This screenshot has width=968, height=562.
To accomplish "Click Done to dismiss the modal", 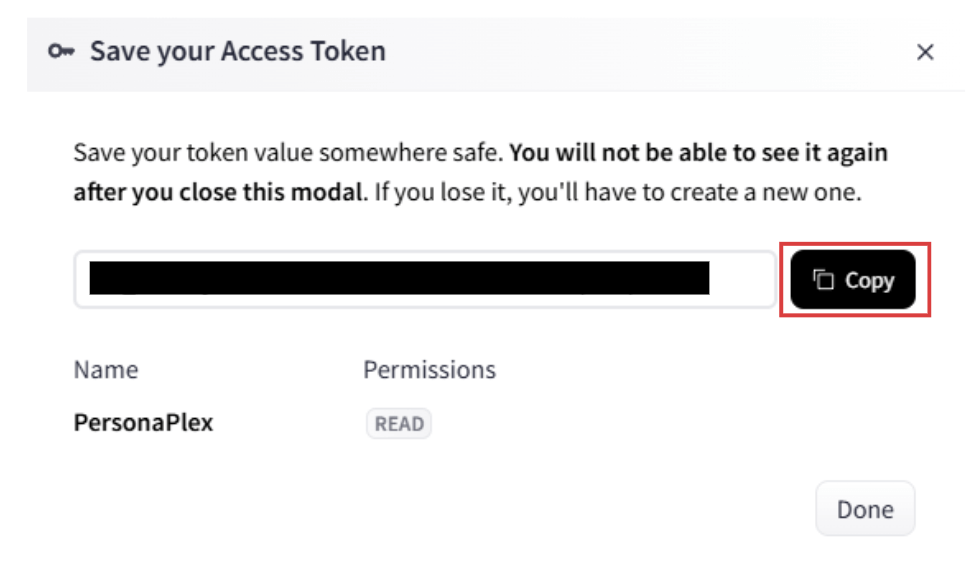I will [865, 509].
